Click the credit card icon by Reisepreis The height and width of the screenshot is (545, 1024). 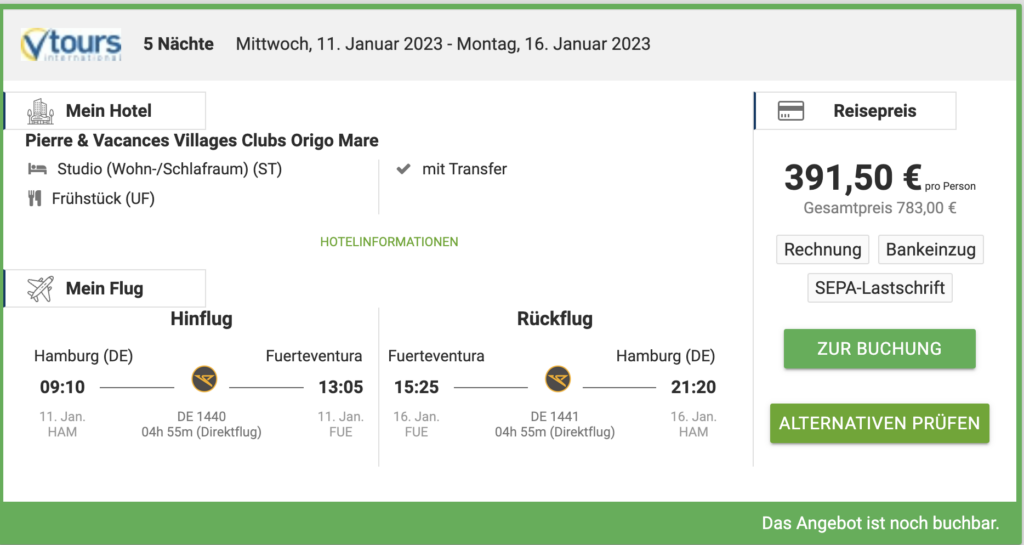[x=791, y=111]
